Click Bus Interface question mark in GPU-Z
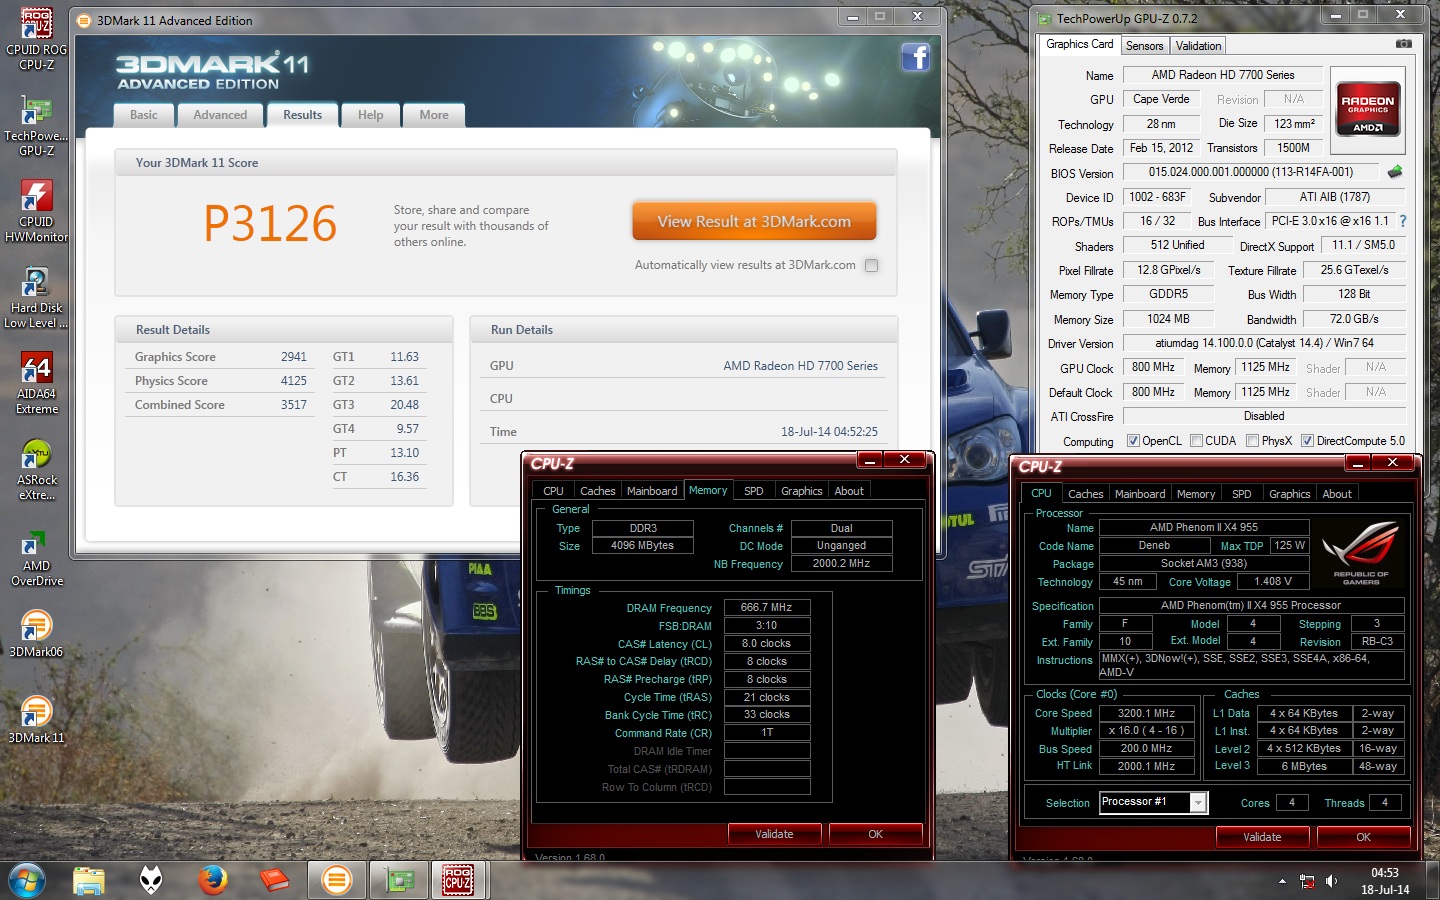Viewport: 1440px width, 900px height. point(1402,221)
